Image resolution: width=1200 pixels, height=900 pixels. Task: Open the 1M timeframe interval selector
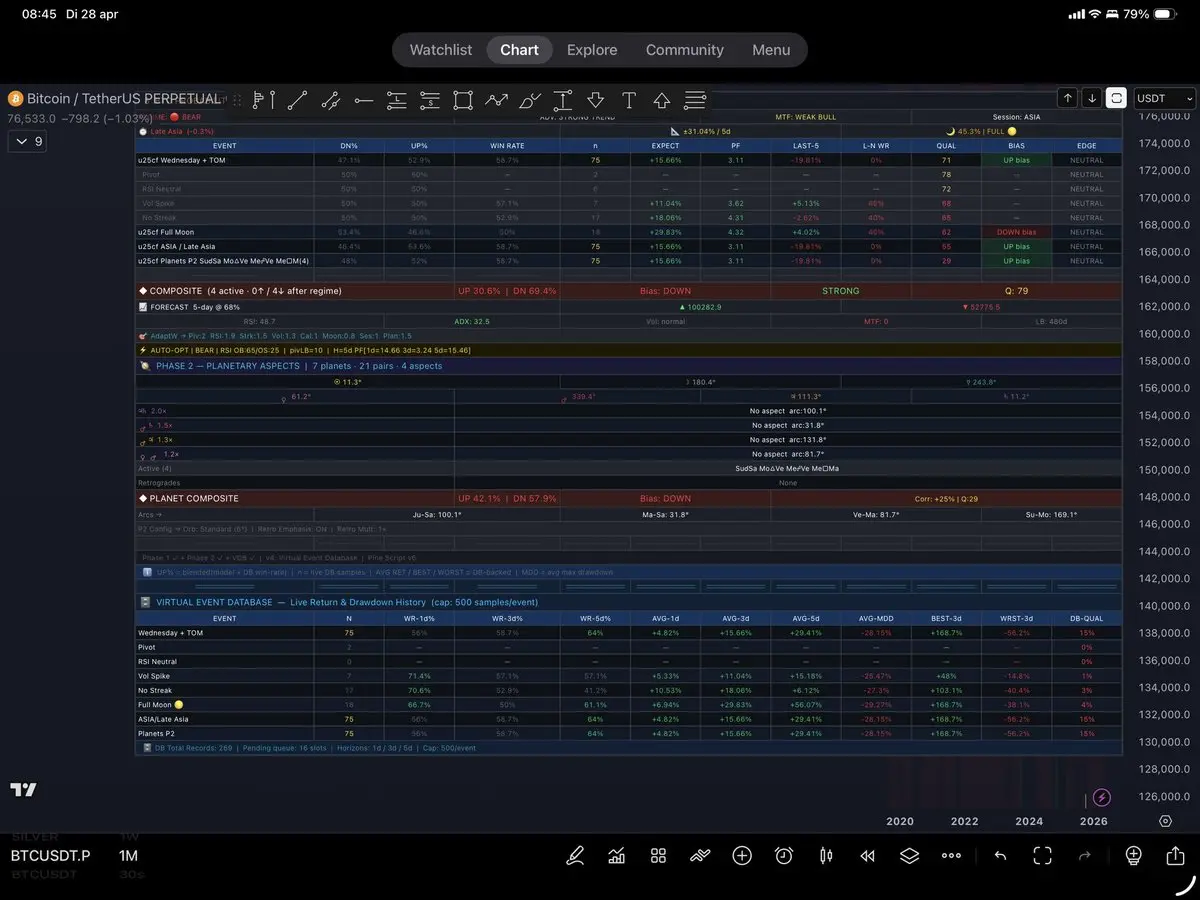[128, 856]
